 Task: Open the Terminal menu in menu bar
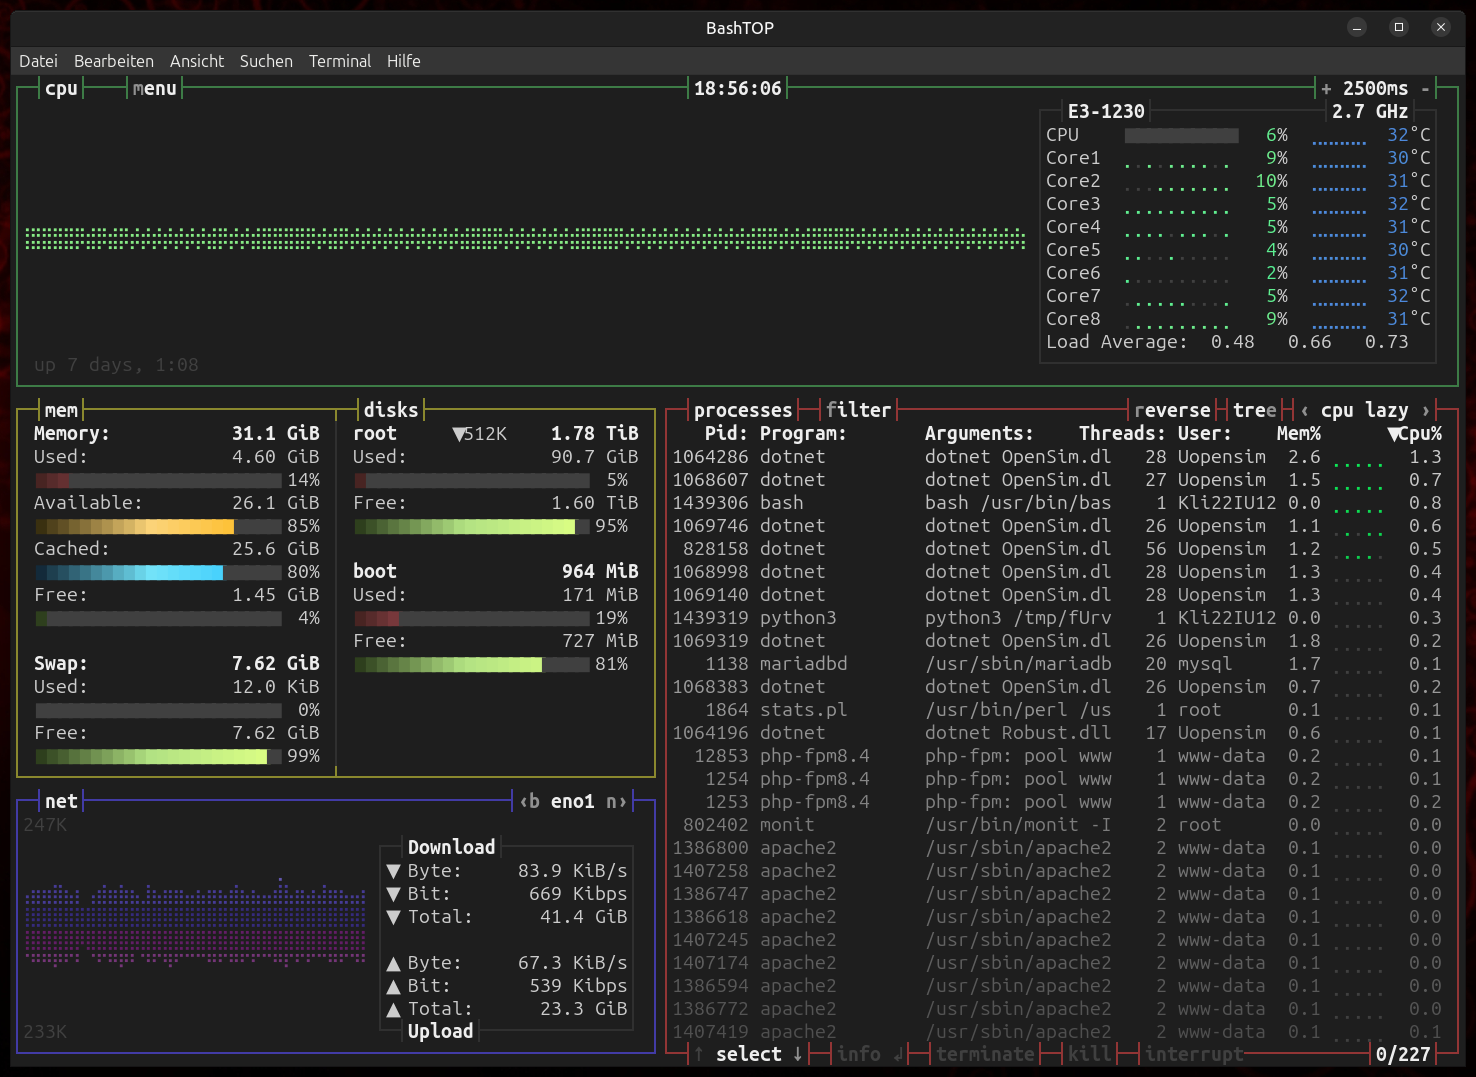pos(339,61)
